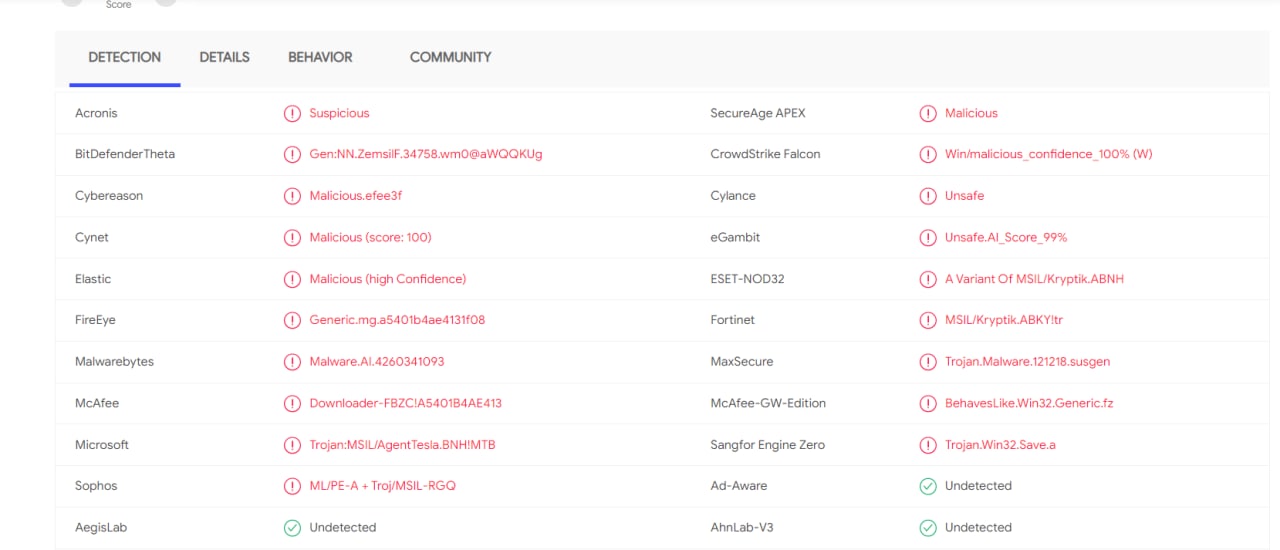
Task: Click the Score label at top
Action: coord(119,5)
